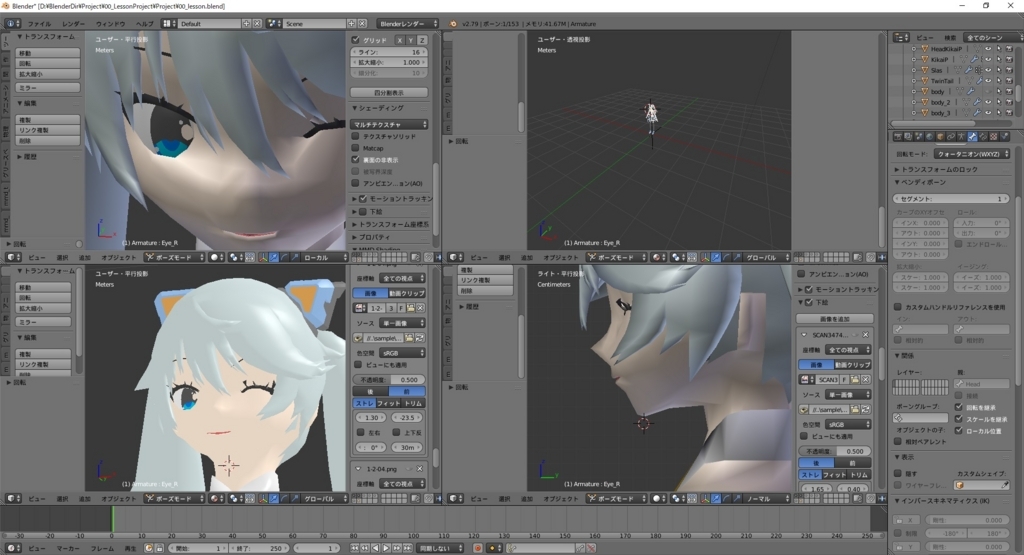This screenshot has height=555, width=1024.
Task: Play animation in reverse icon
Action: point(376,548)
